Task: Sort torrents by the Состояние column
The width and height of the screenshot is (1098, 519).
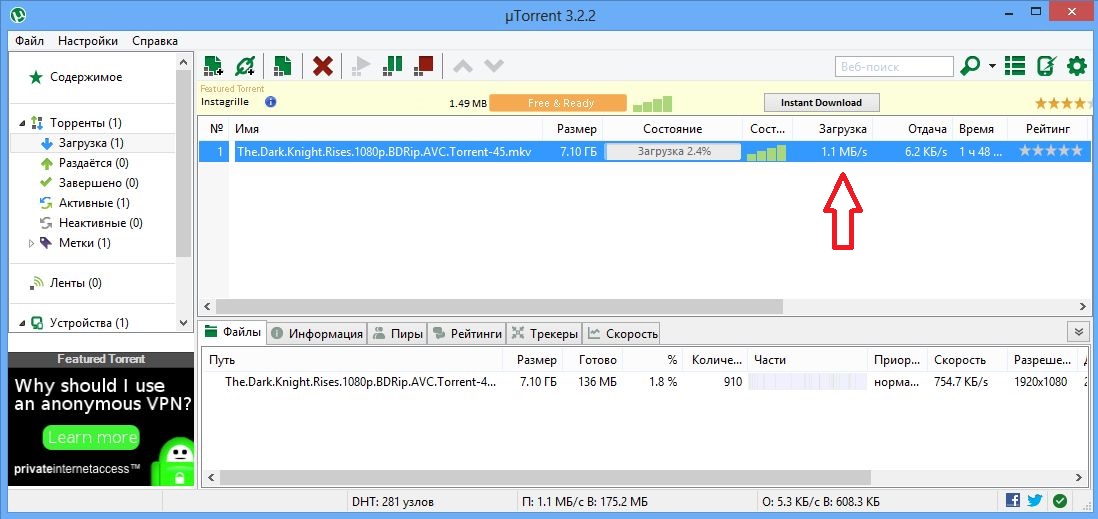Action: click(x=672, y=129)
